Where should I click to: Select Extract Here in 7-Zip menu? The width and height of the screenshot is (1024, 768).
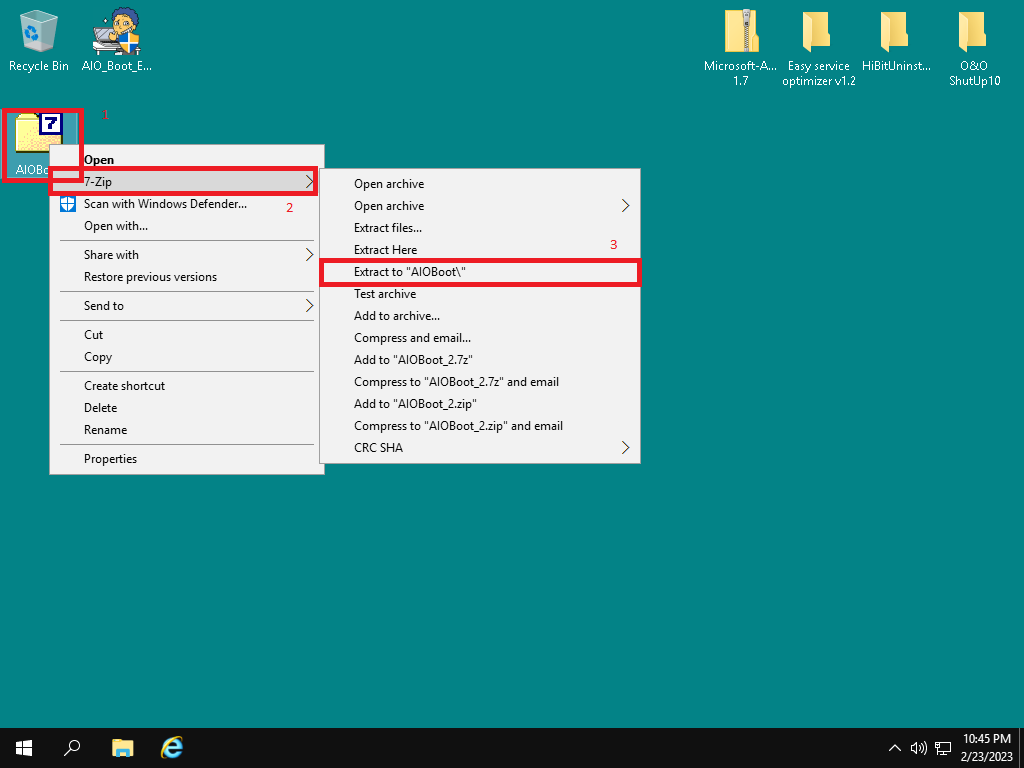point(386,250)
